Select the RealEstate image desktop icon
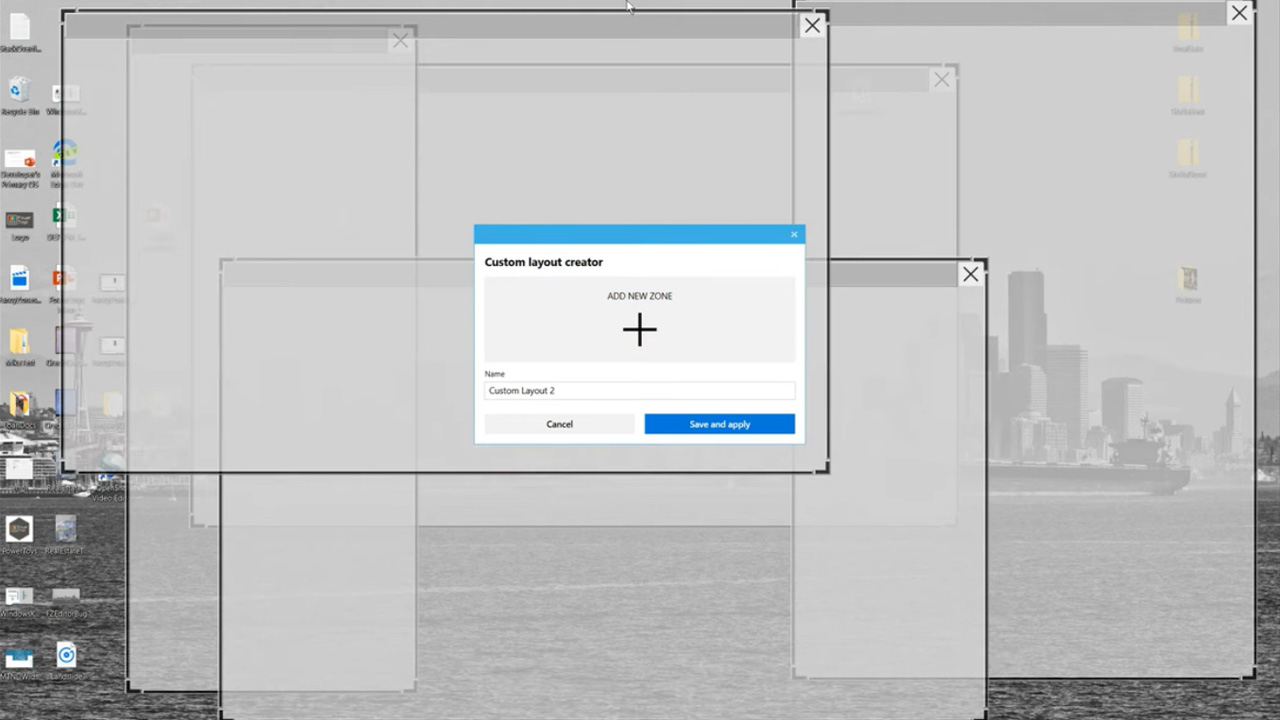Image resolution: width=1280 pixels, height=720 pixels. point(66,529)
